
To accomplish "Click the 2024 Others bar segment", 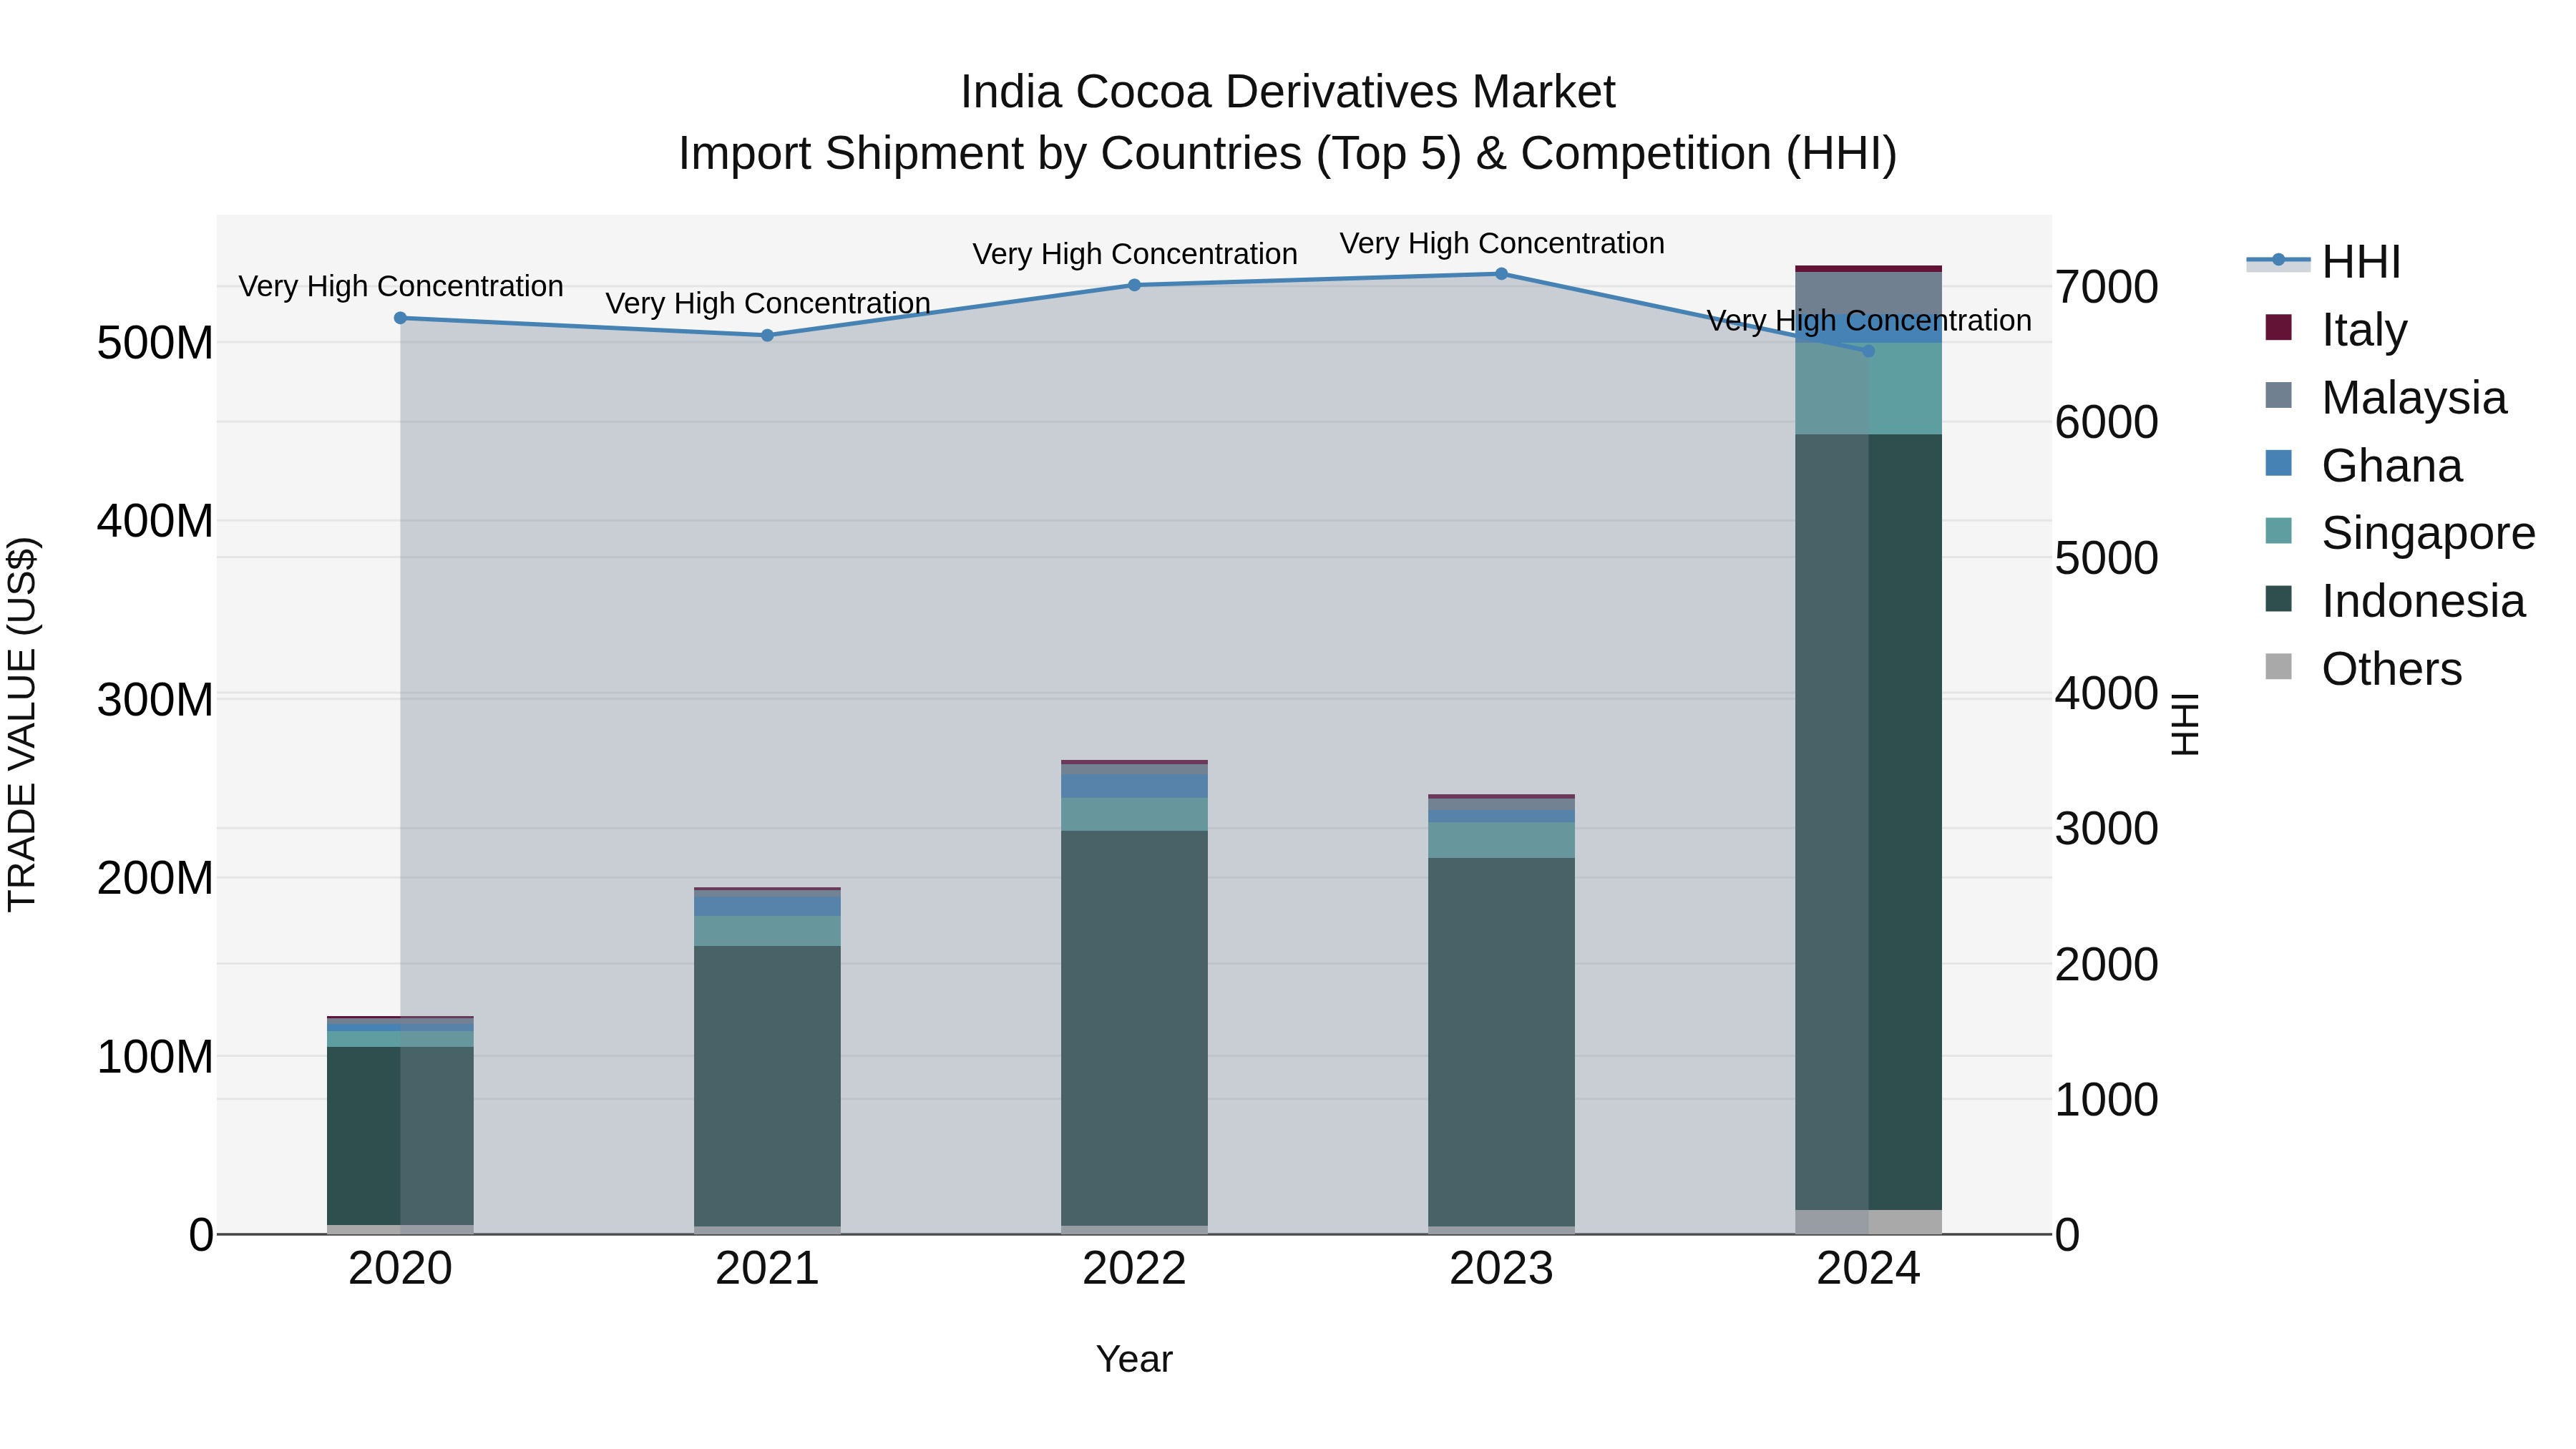I will point(1868,1222).
